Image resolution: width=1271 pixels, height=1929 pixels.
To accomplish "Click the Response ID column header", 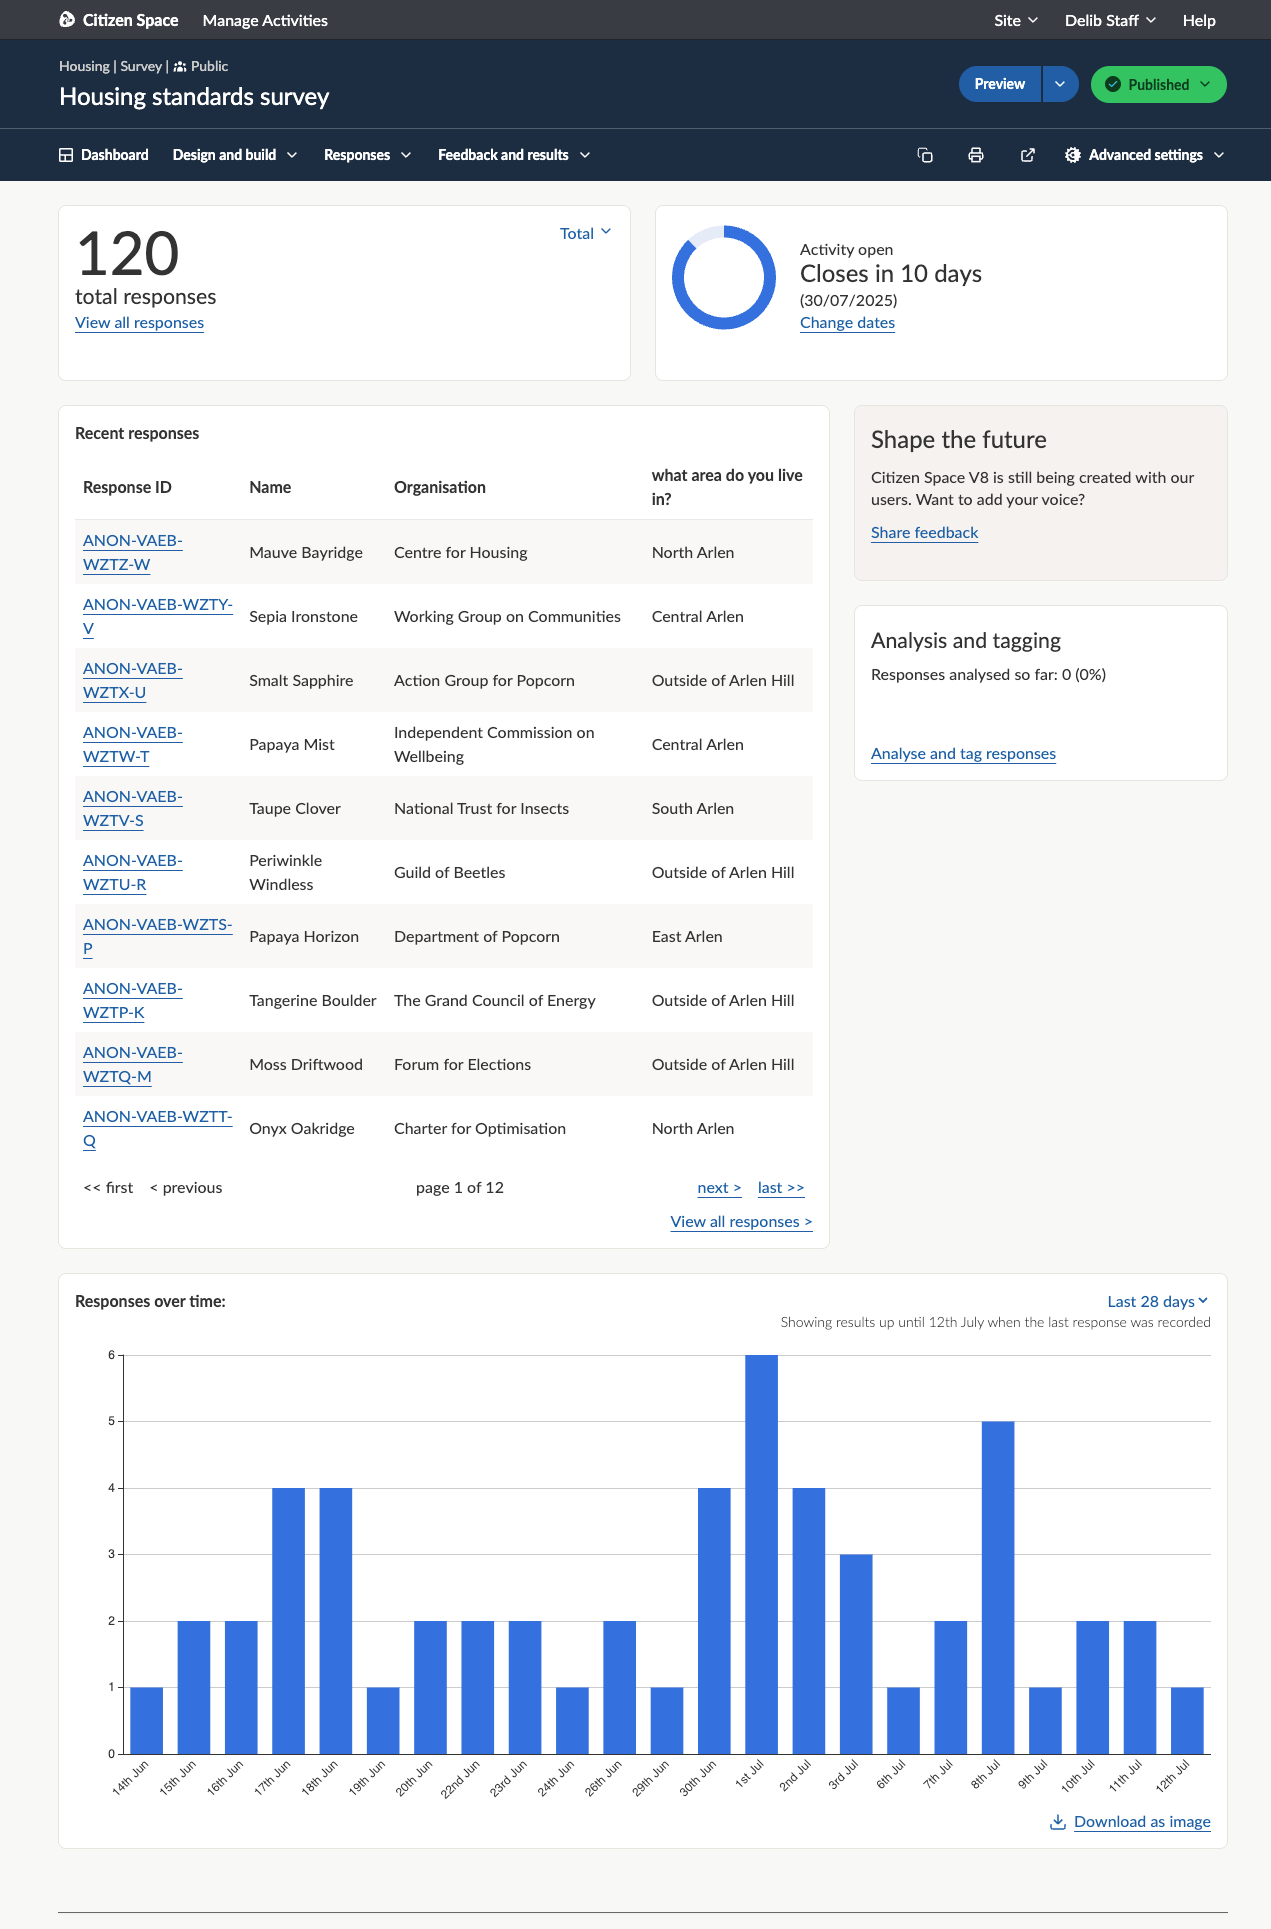I will tap(127, 487).
